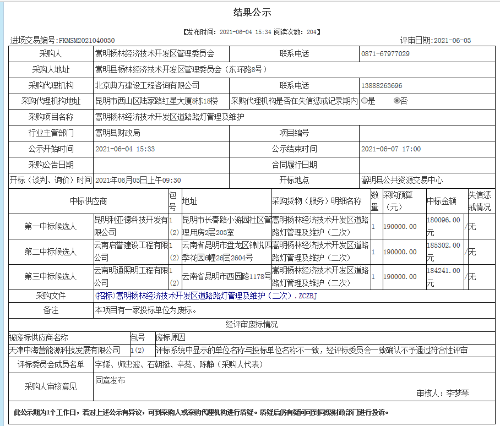
Task: Click the '经评审废标情况' section heading
Action: point(252,325)
